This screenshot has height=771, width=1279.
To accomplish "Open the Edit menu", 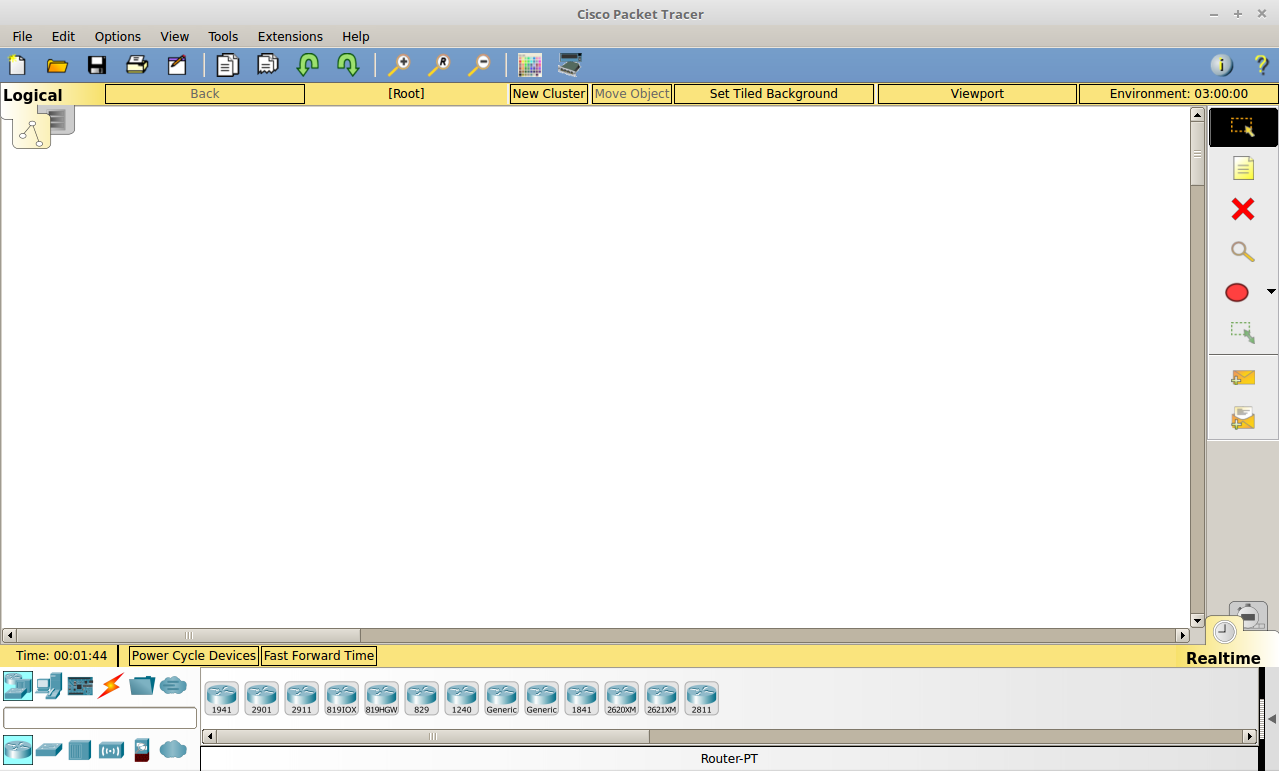I will (63, 36).
